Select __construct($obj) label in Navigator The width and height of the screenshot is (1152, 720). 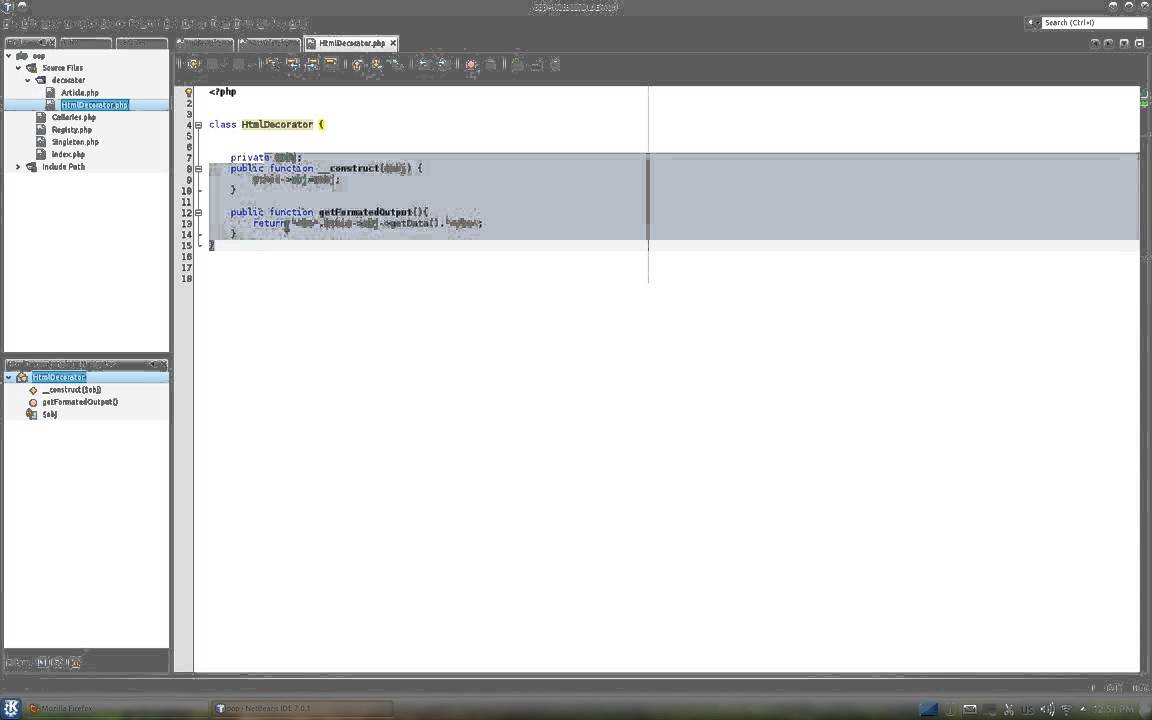(71, 390)
